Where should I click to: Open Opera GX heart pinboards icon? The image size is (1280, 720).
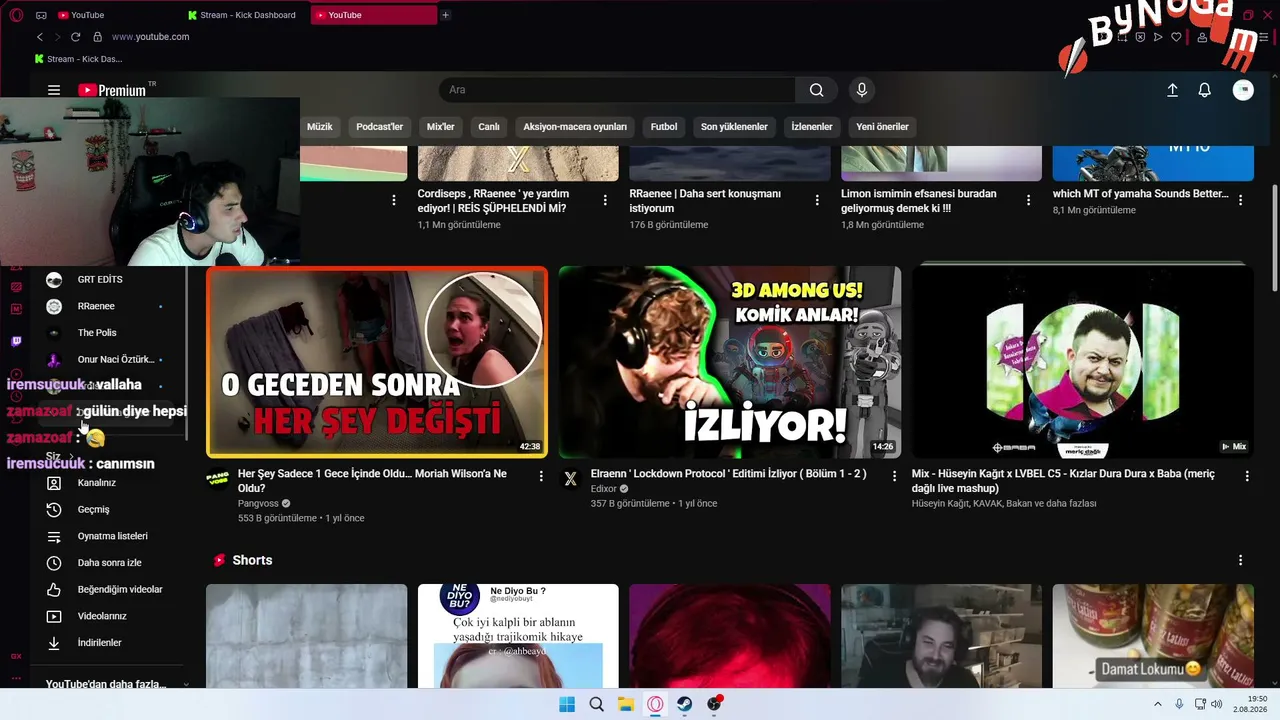click(1176, 37)
